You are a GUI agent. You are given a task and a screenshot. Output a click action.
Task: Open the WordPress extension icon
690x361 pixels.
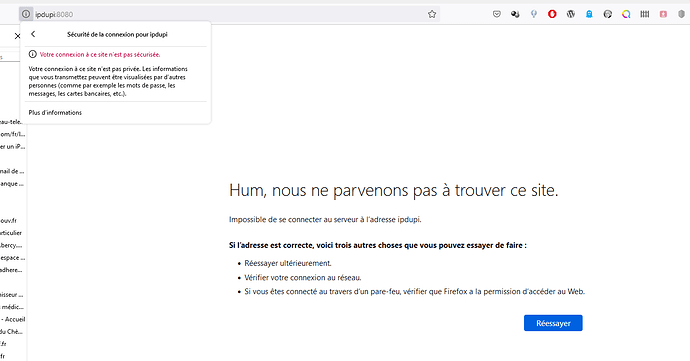[571, 14]
